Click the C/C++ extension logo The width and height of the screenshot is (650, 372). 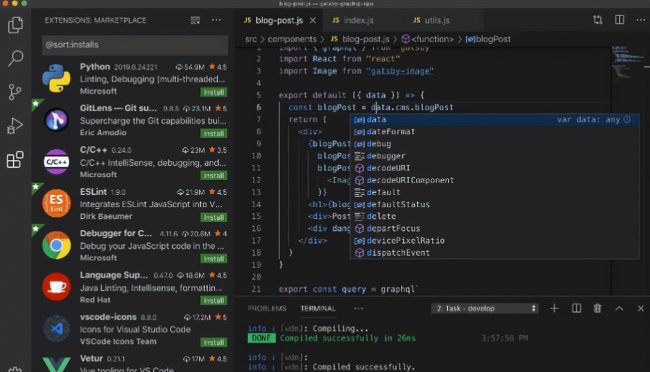(56, 162)
